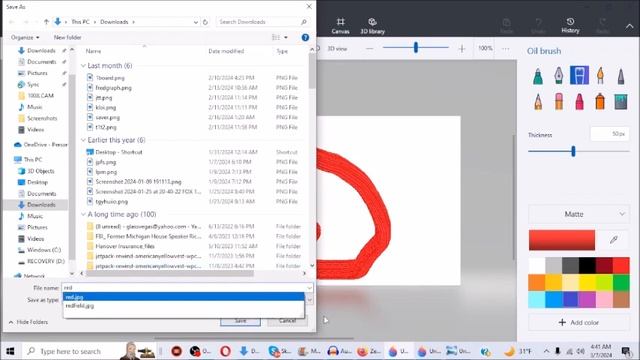Open the more options ellipsis in Paint 3D
This screenshot has width=640, height=360.
(505, 49)
